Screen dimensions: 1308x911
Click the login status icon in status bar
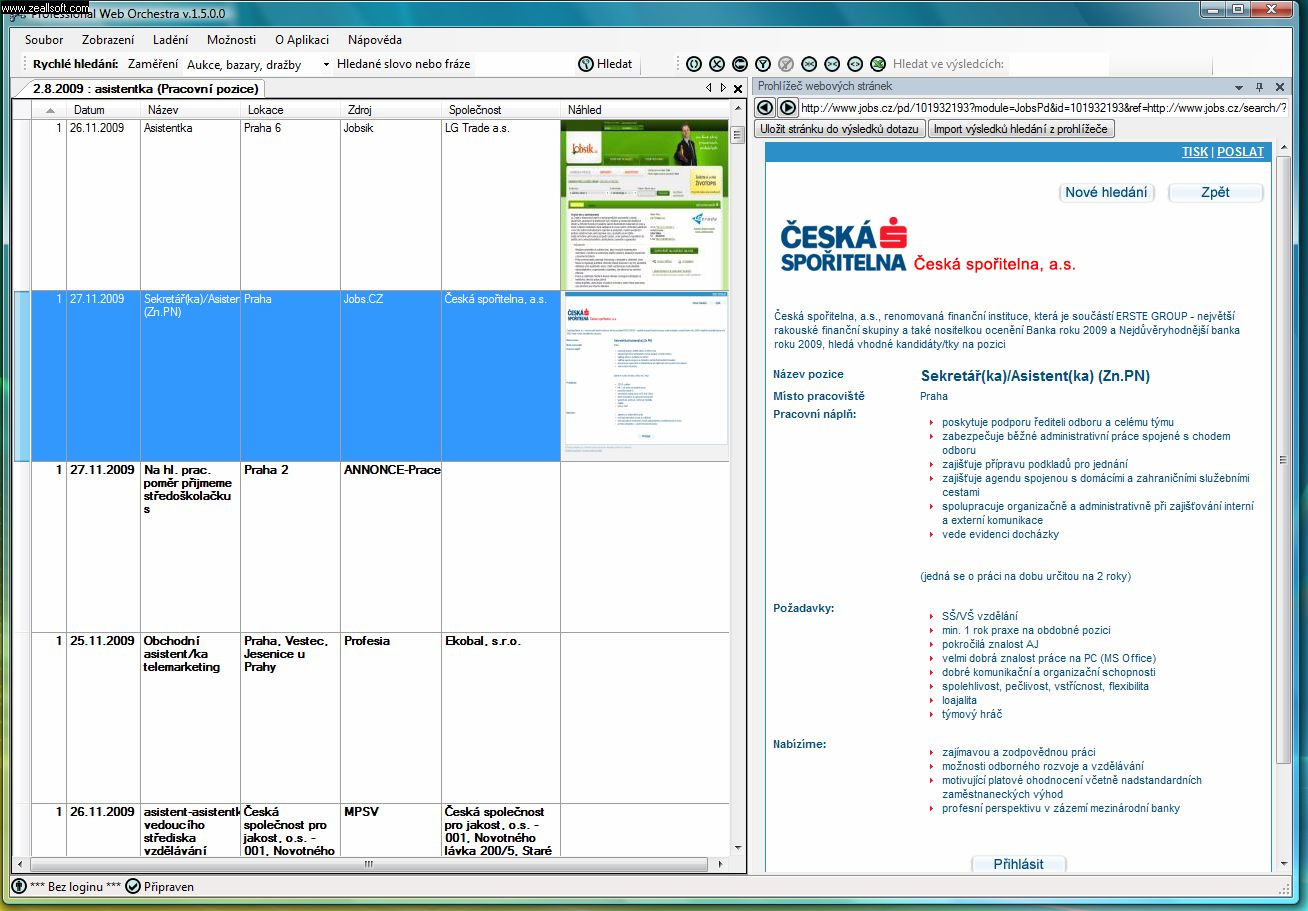19,886
